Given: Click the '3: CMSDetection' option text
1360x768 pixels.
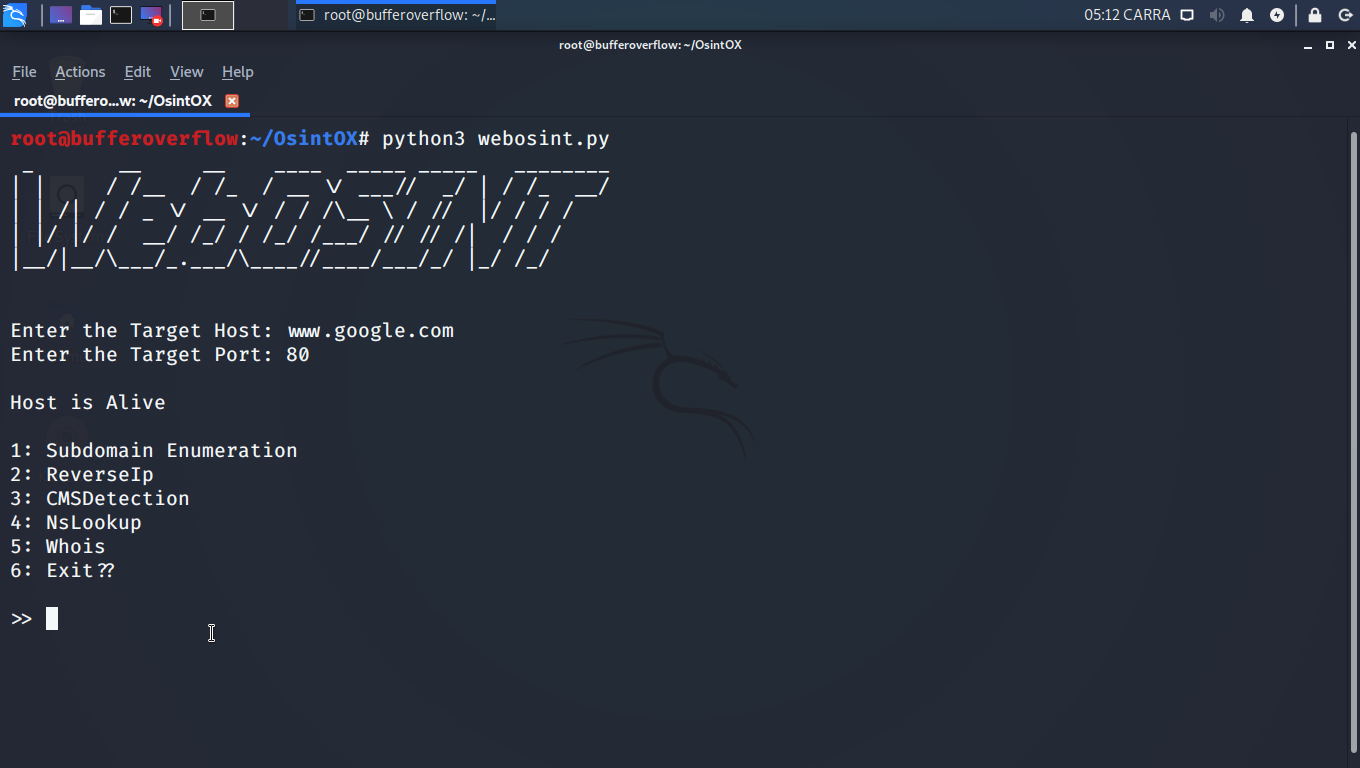Looking at the screenshot, I should pyautogui.click(x=100, y=499).
